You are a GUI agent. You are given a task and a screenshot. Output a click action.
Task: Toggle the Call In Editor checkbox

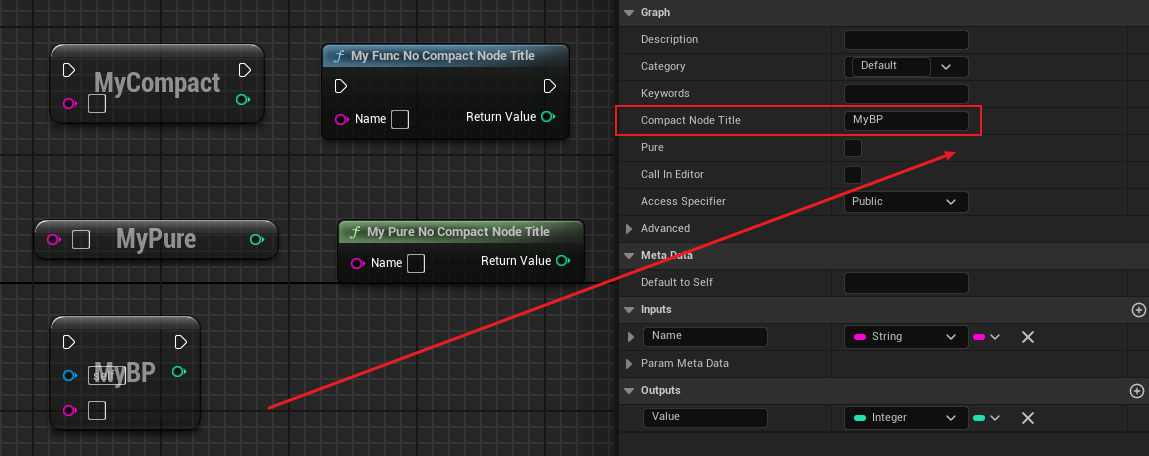coord(853,175)
